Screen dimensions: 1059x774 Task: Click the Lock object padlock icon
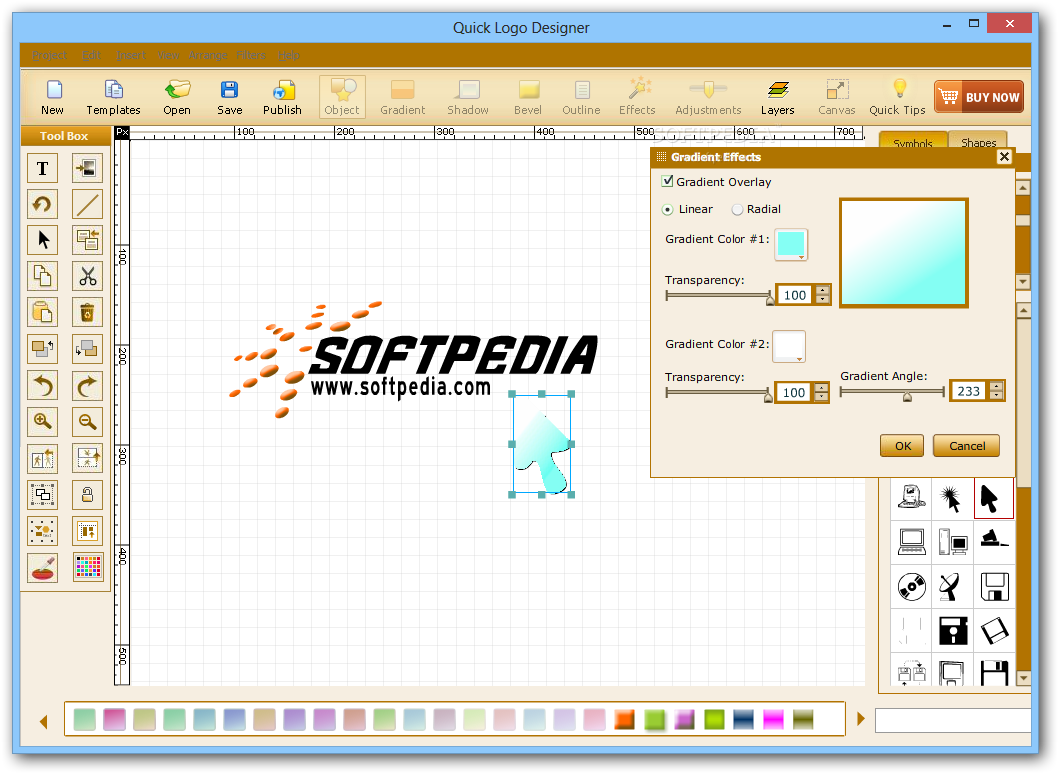88,495
